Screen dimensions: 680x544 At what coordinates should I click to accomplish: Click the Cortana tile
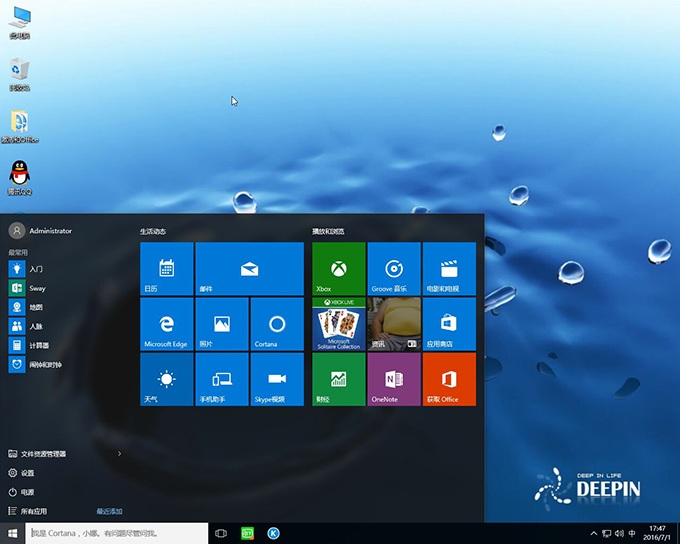[x=277, y=324]
